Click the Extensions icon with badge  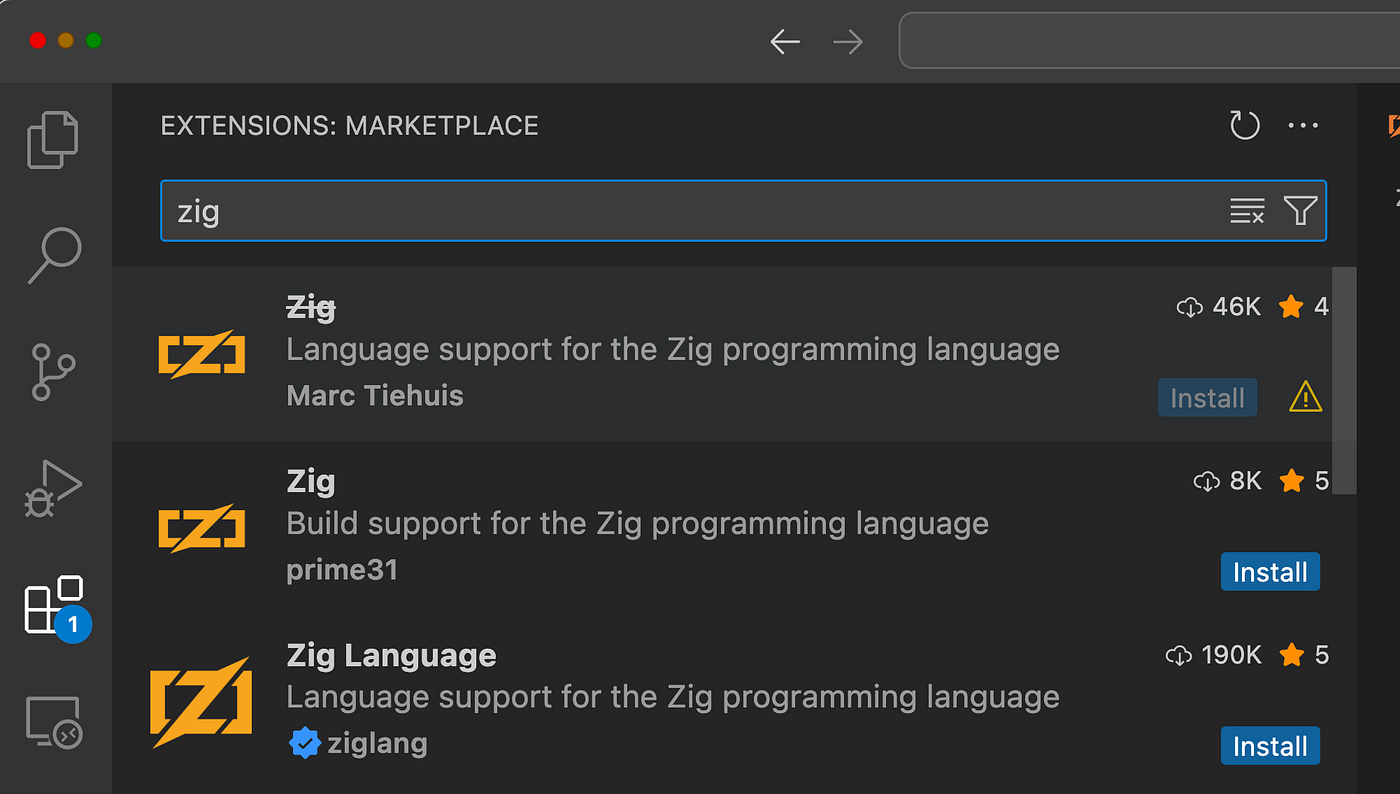coord(53,605)
